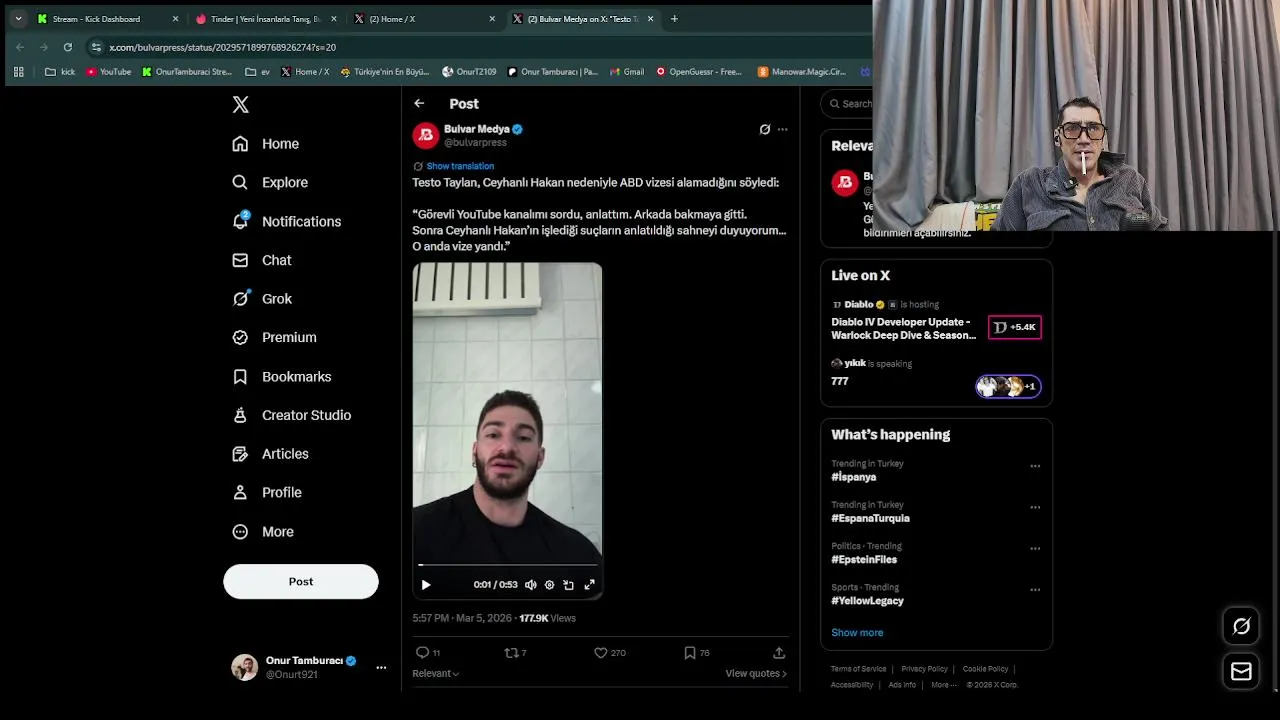Open Diablo IV Developer Update live
This screenshot has width=1280, height=720.
[x=903, y=329]
